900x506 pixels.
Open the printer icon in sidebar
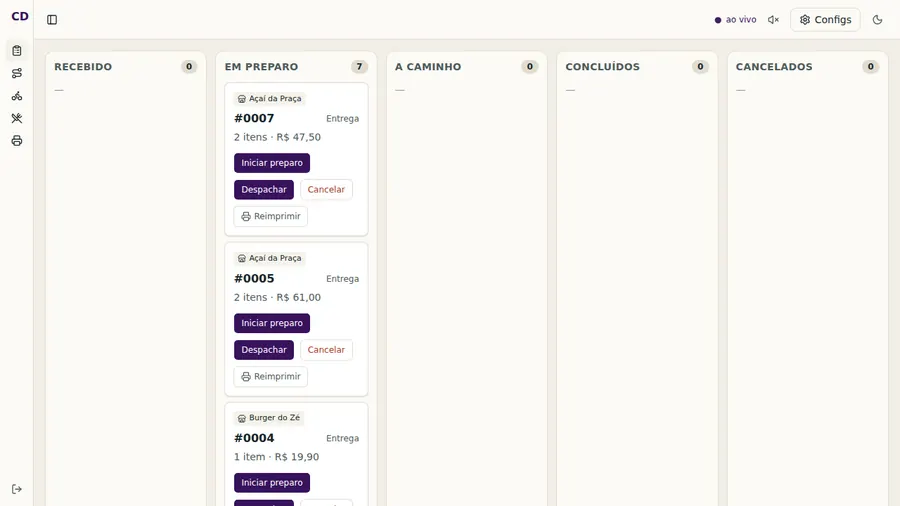click(17, 141)
